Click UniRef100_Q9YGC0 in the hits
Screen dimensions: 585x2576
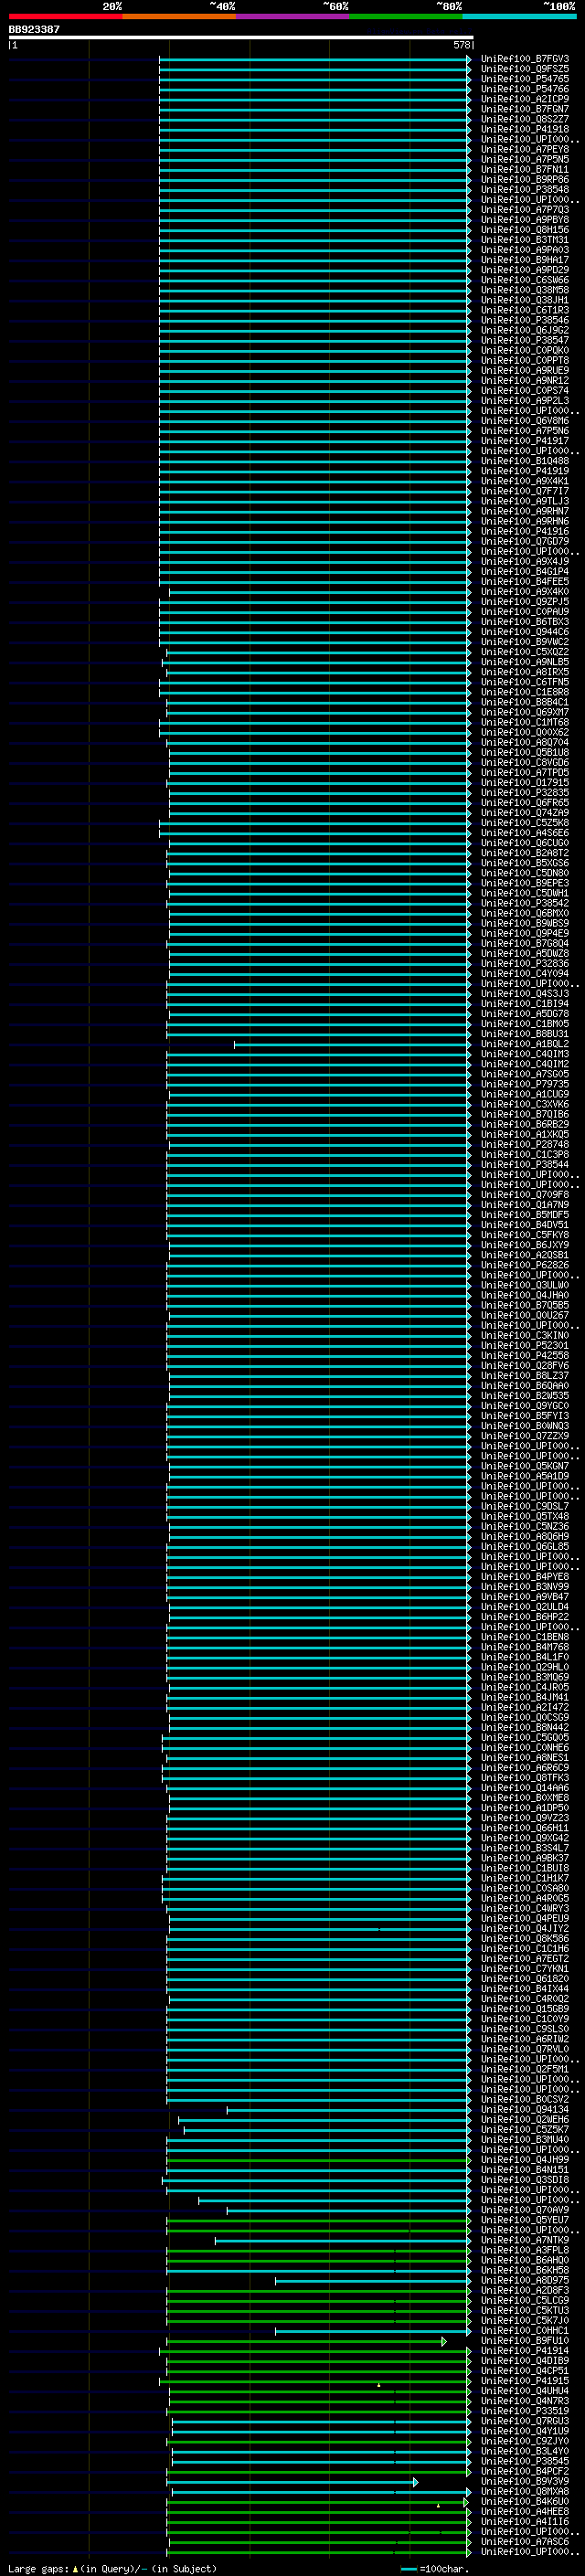point(525,1406)
